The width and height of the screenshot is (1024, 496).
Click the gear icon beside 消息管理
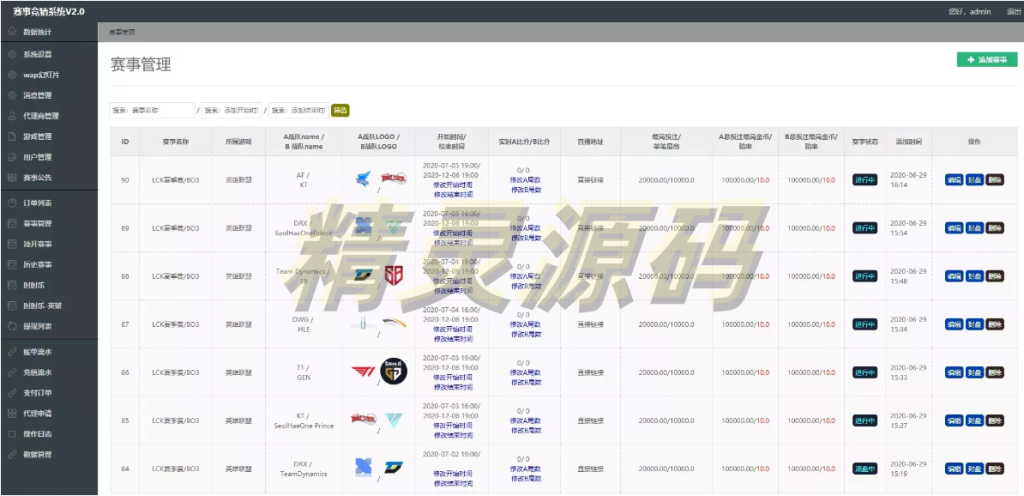point(12,95)
